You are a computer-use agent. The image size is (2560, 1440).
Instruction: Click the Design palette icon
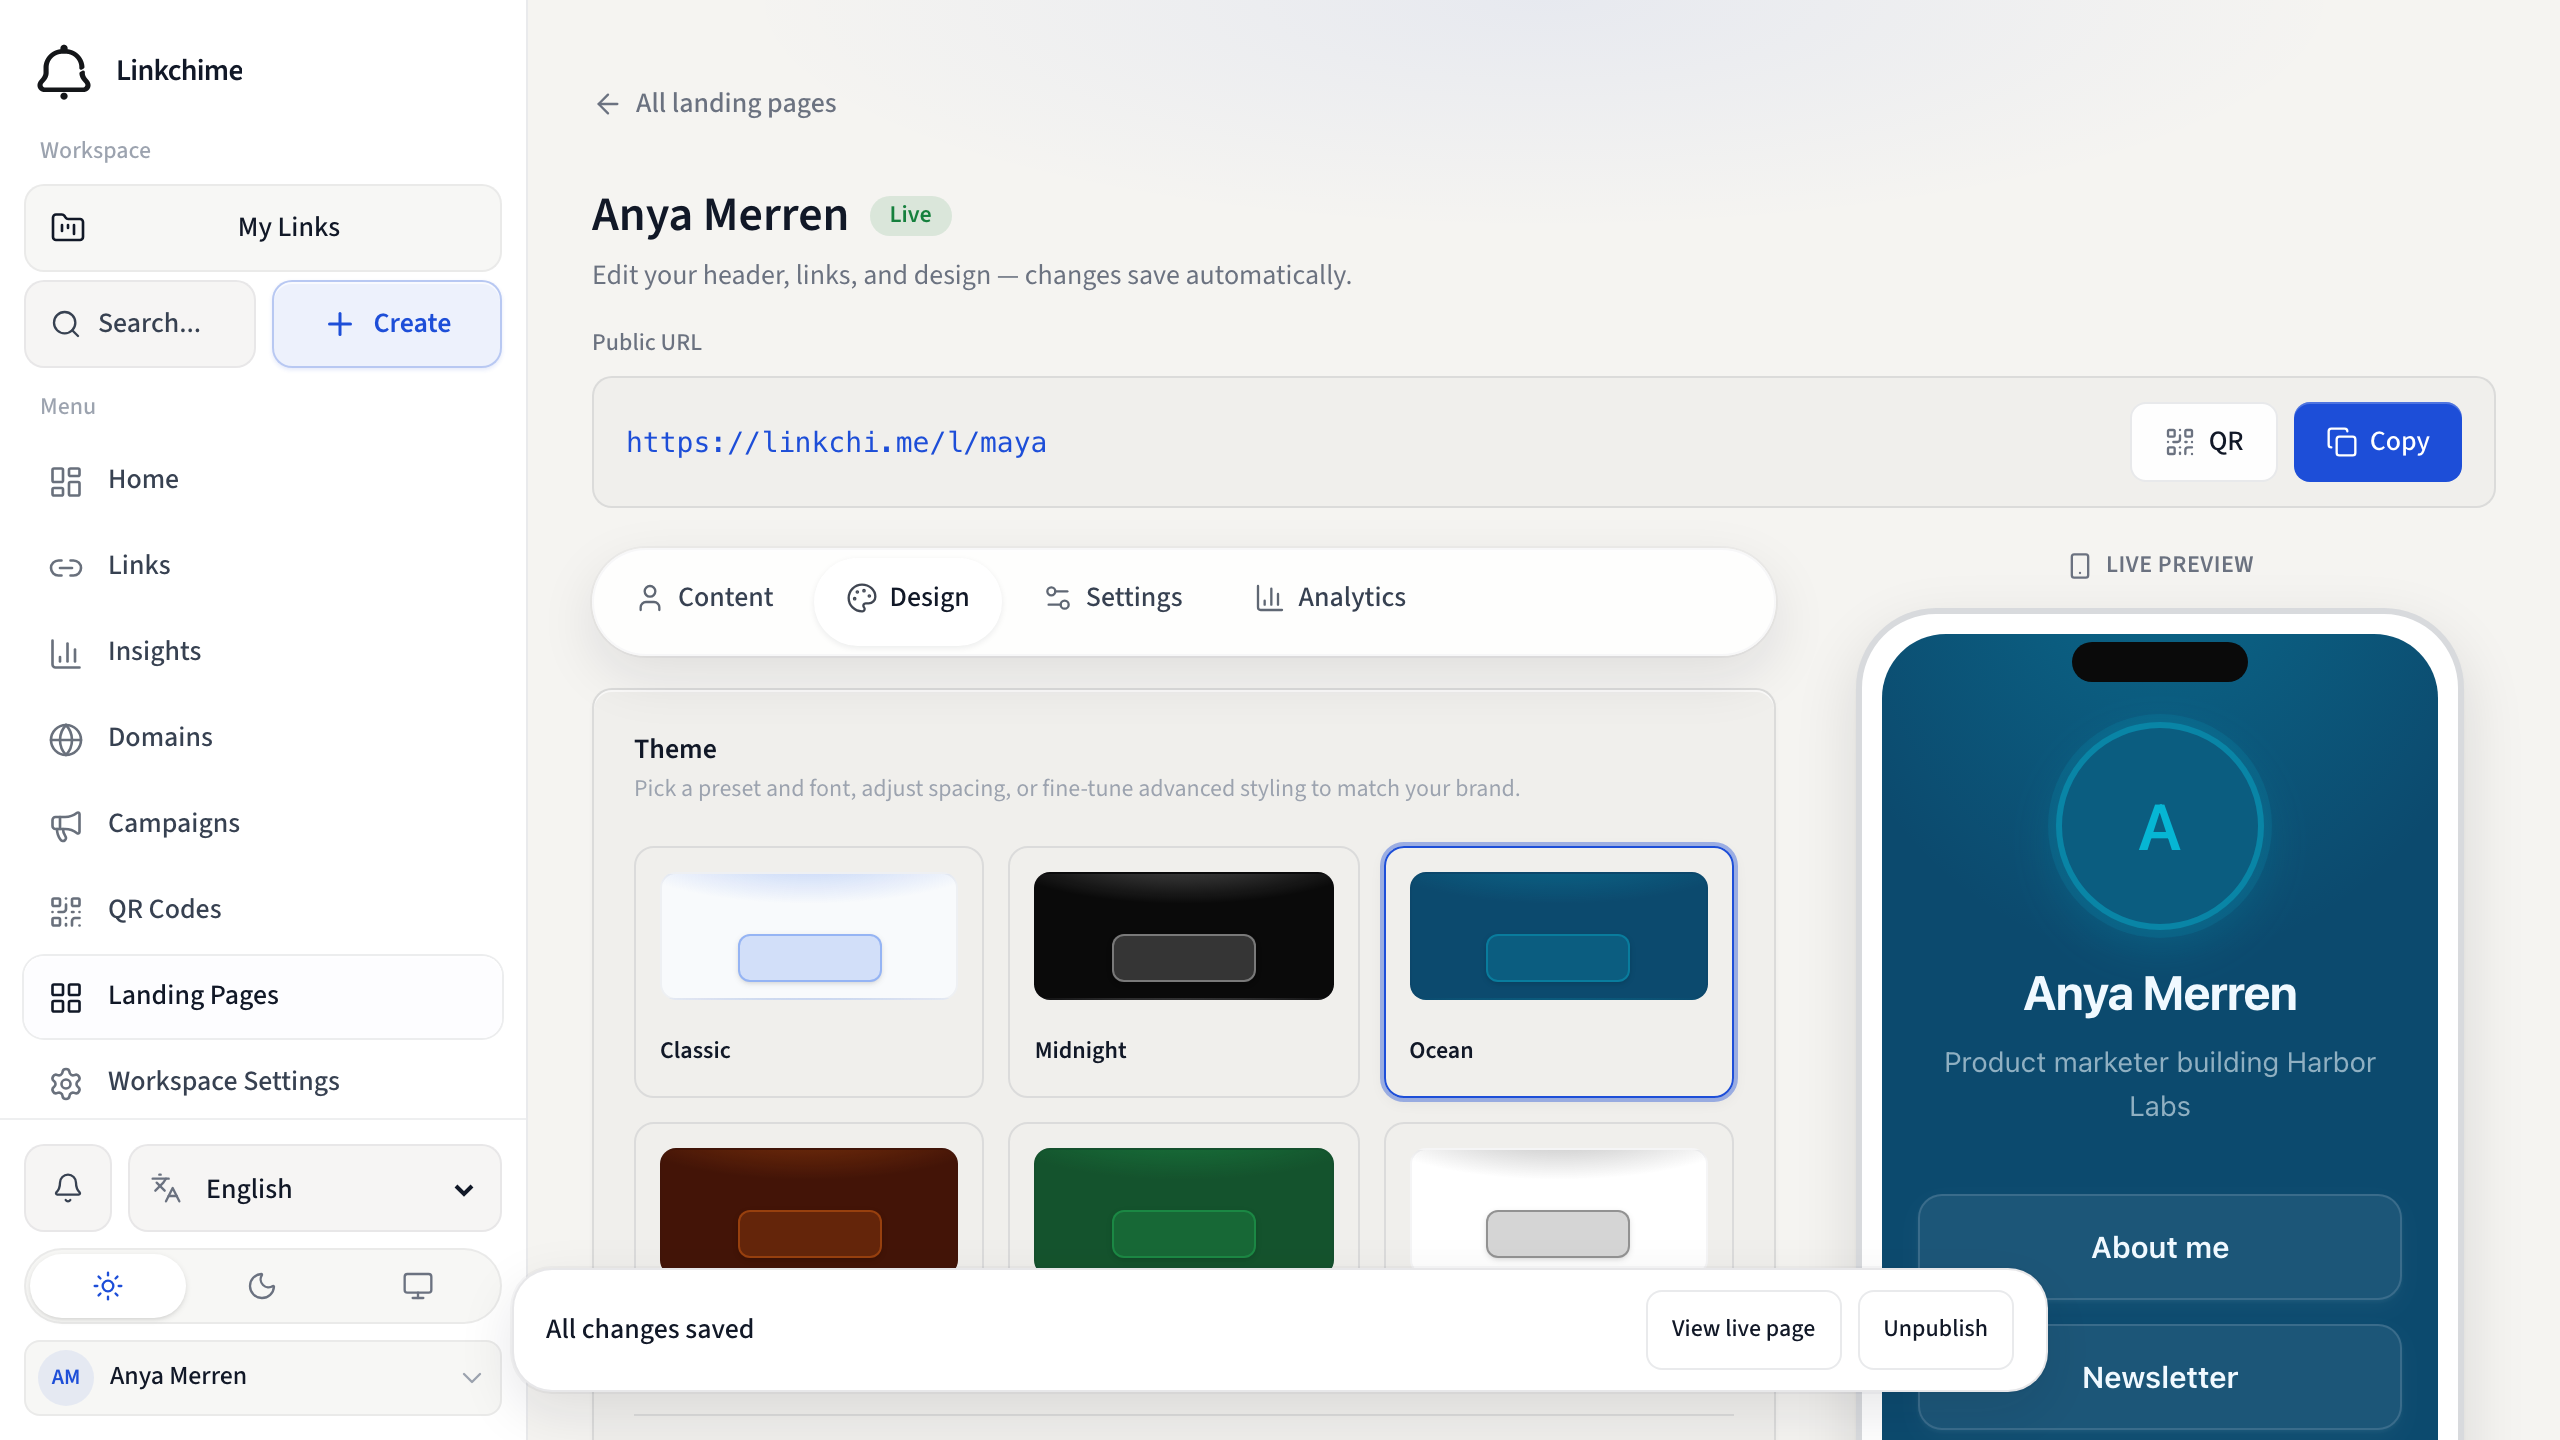(861, 598)
